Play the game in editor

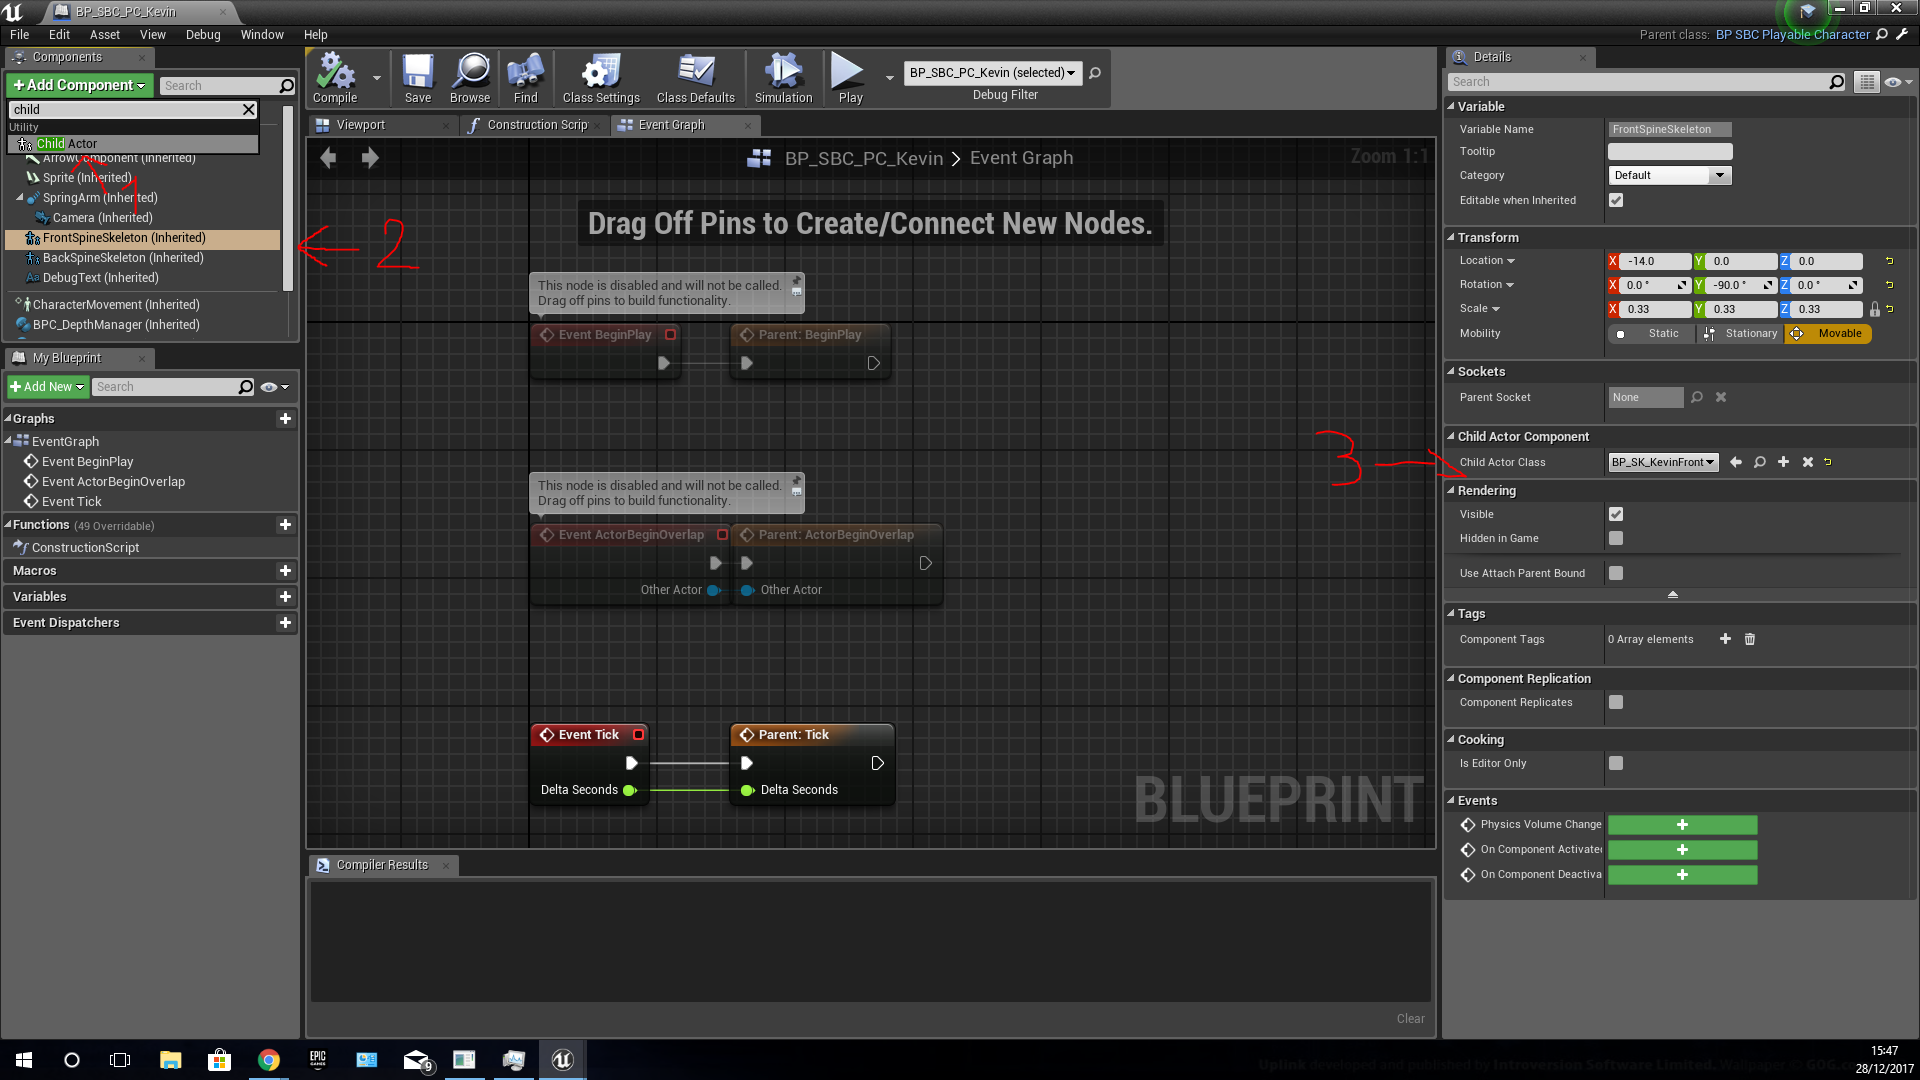tap(850, 78)
